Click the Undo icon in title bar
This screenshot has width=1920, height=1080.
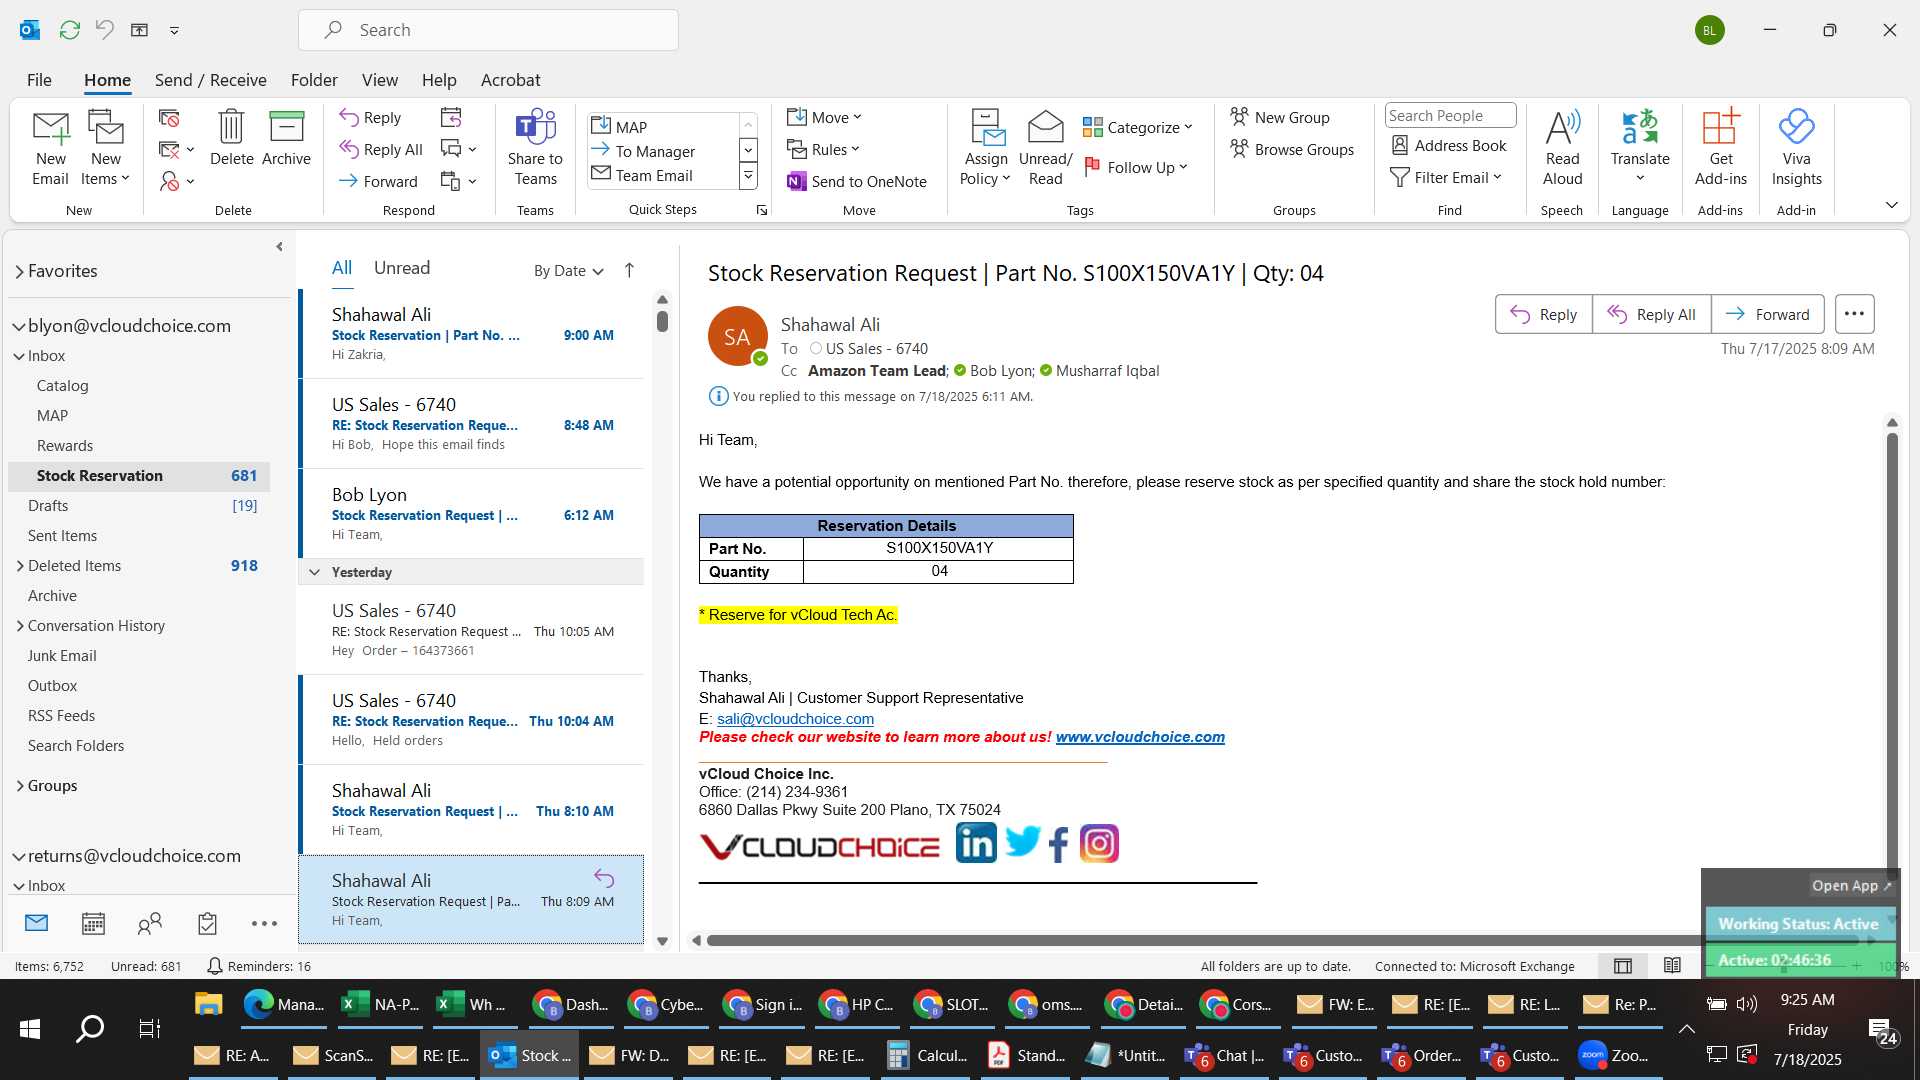(104, 30)
